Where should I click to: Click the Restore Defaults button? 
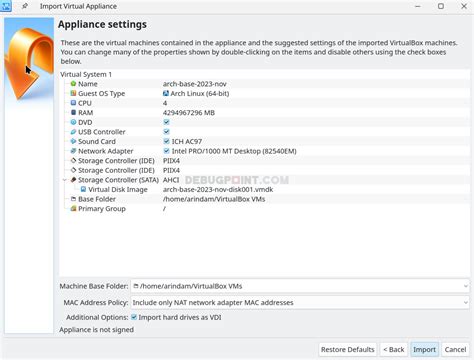[348, 350]
